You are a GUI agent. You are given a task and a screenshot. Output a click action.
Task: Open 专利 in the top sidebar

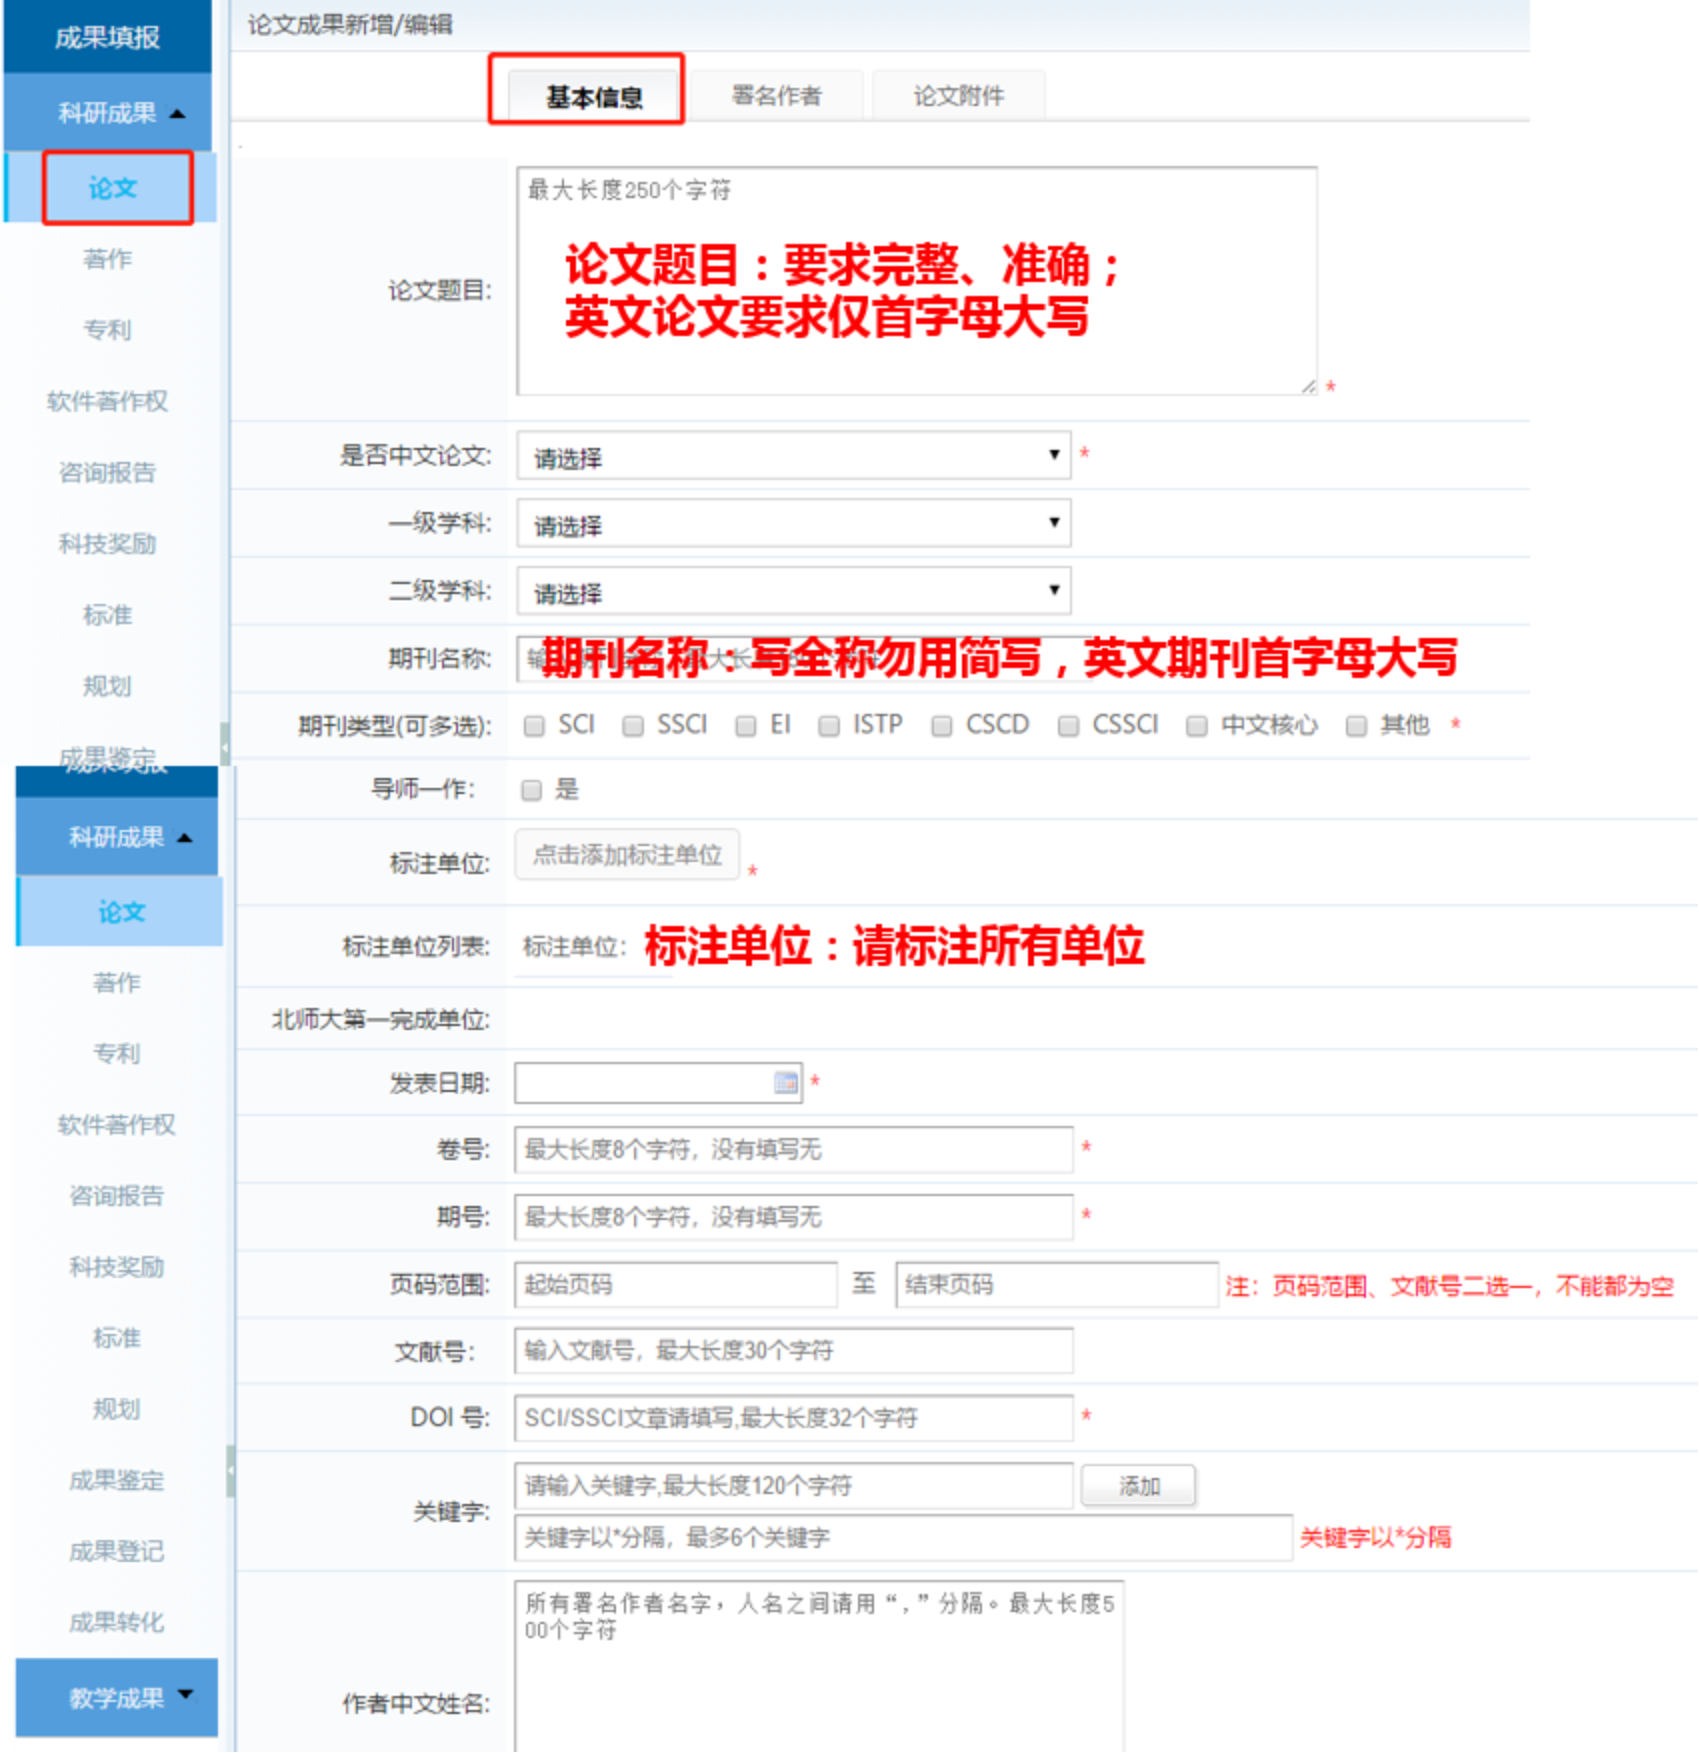[107, 330]
